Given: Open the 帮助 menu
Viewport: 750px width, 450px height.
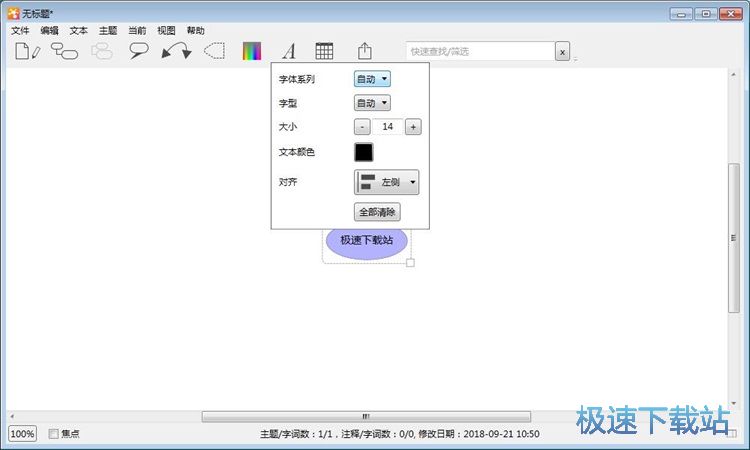Looking at the screenshot, I should [195, 31].
